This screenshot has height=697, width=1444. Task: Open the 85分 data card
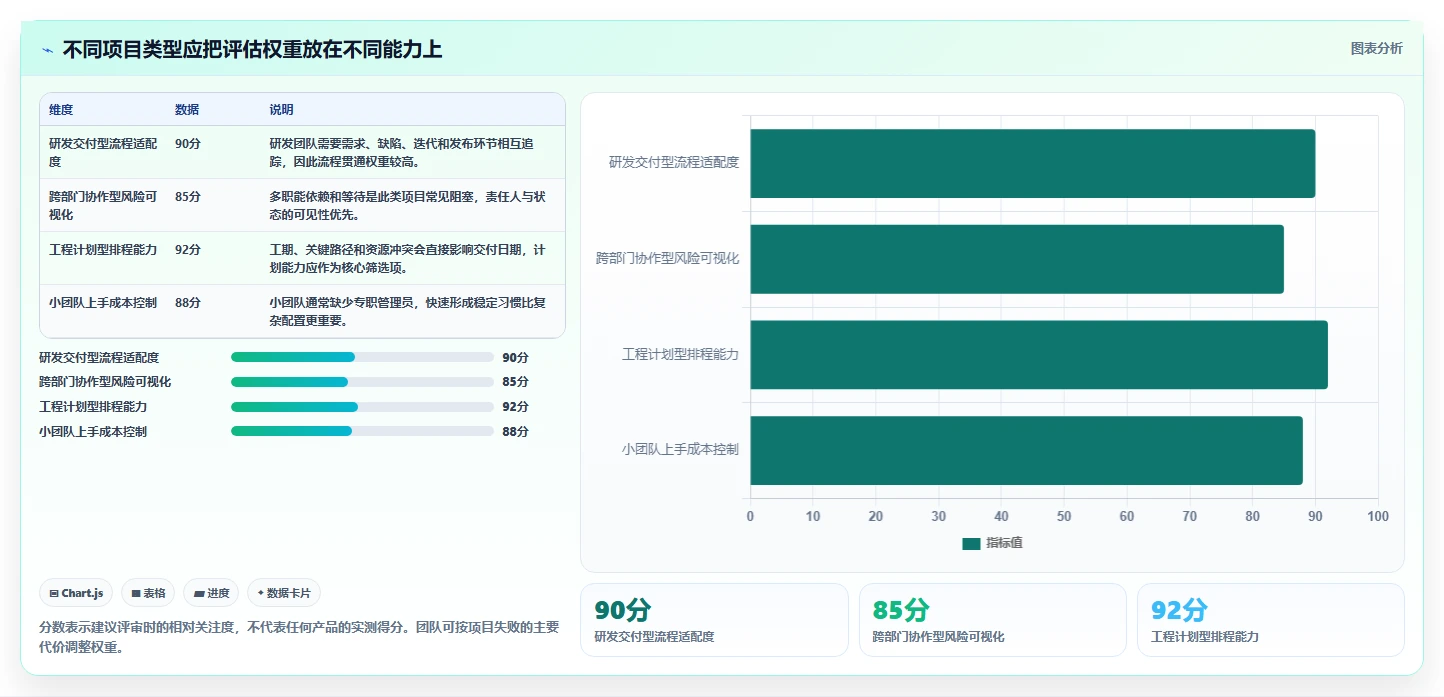[x=993, y=620]
